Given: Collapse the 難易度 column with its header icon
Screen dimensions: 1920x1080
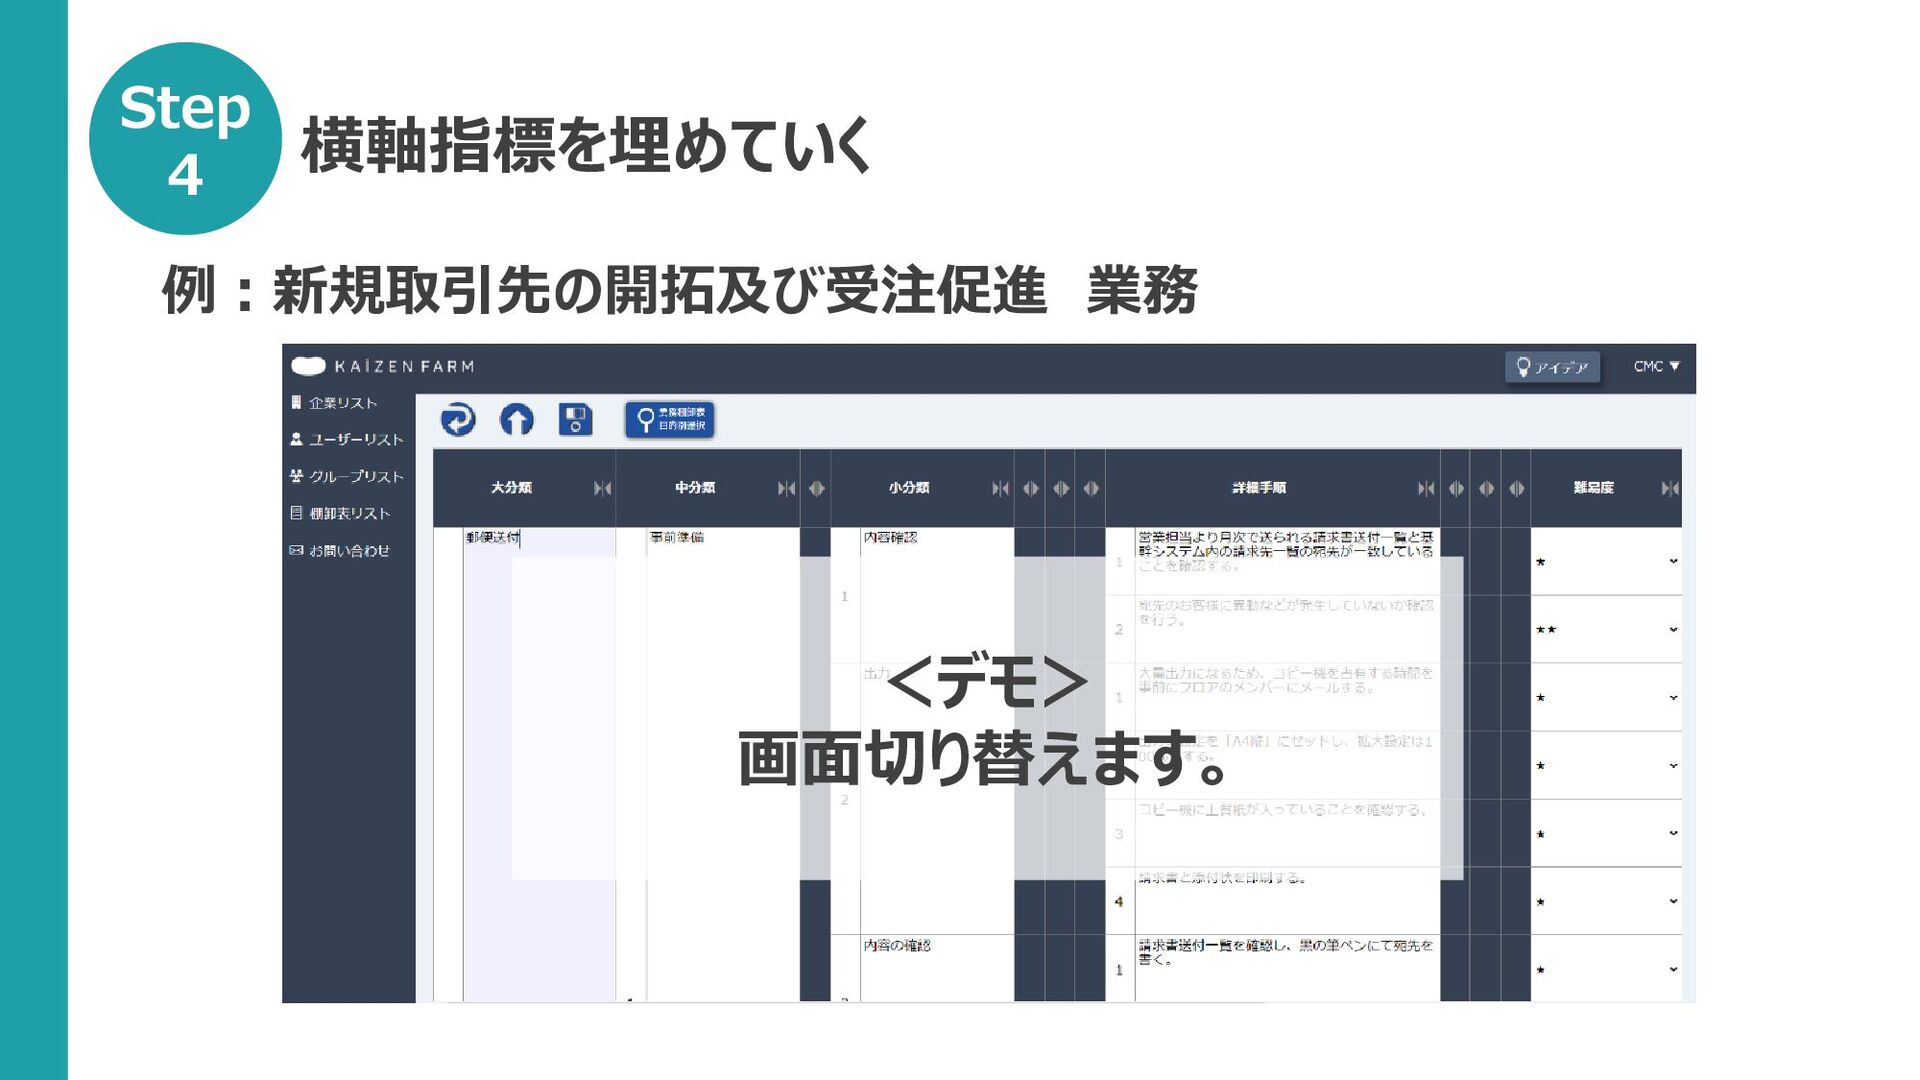Looking at the screenshot, I should [x=1670, y=488].
